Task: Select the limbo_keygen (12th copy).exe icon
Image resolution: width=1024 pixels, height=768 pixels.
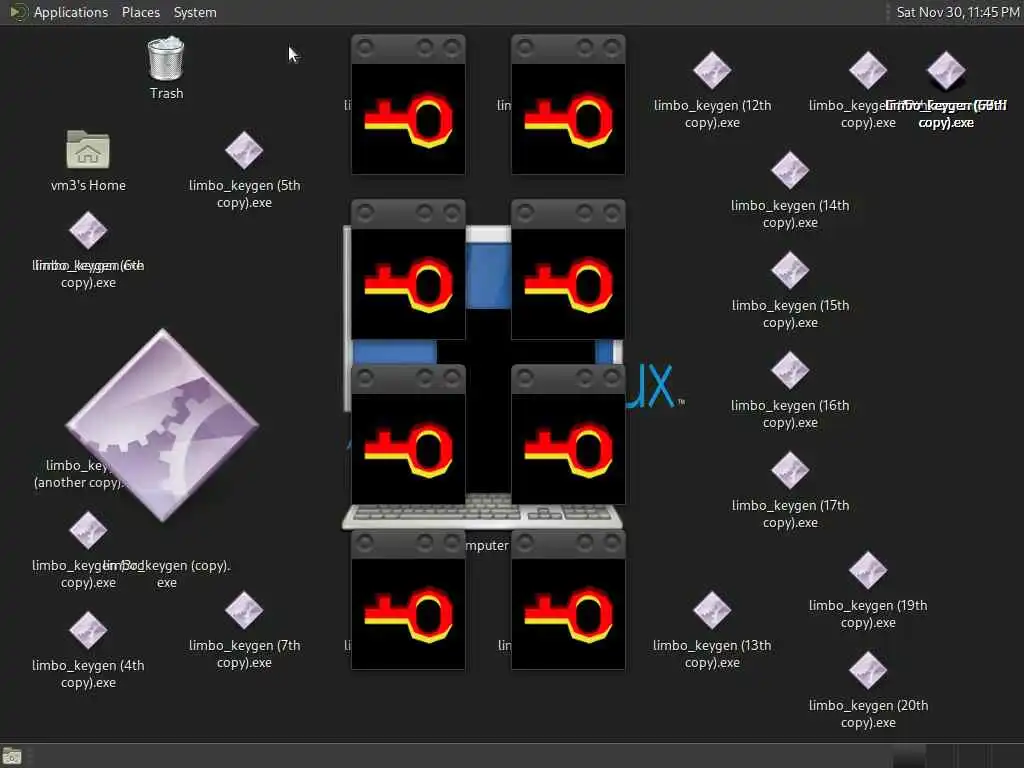Action: pyautogui.click(x=712, y=70)
